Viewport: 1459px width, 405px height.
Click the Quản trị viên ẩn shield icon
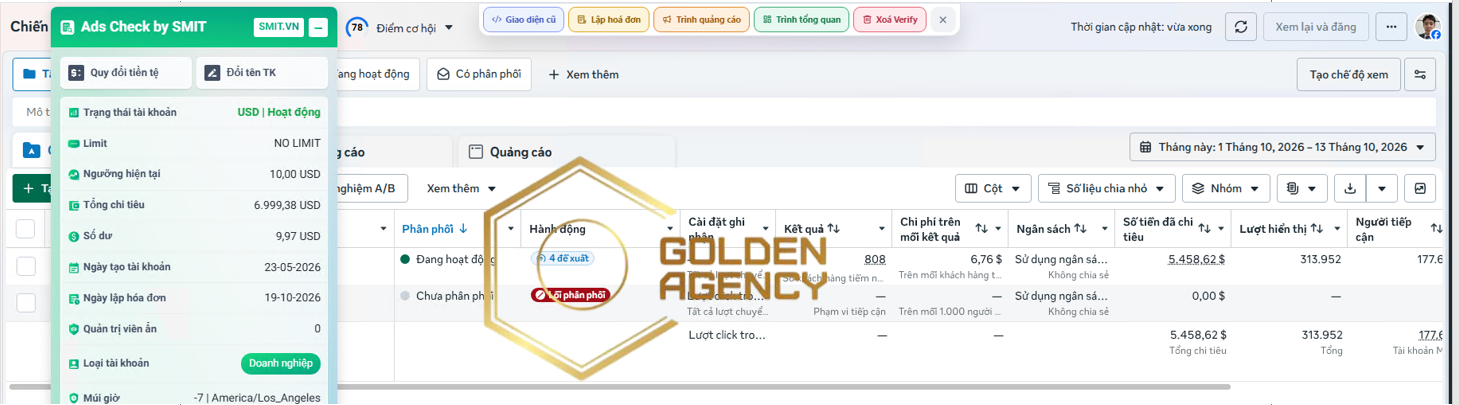click(74, 329)
